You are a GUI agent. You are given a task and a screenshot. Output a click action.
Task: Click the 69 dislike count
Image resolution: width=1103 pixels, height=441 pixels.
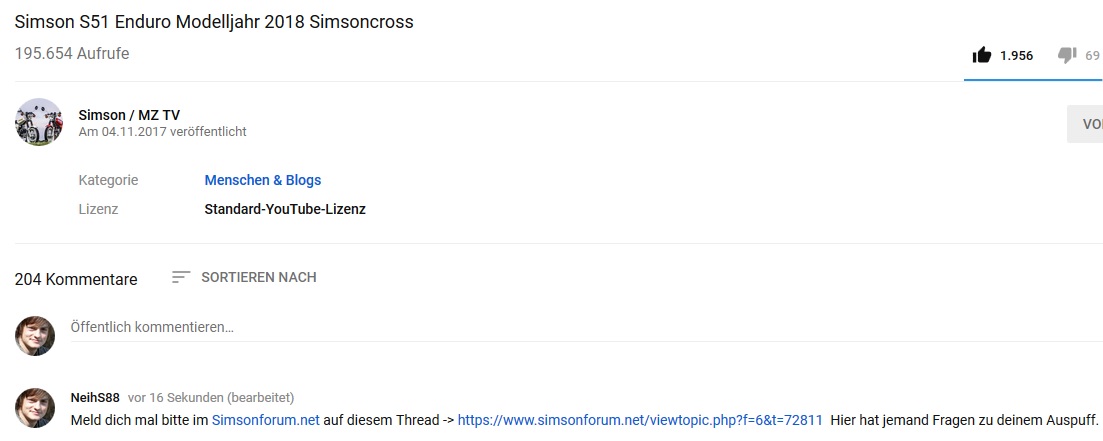[1092, 56]
